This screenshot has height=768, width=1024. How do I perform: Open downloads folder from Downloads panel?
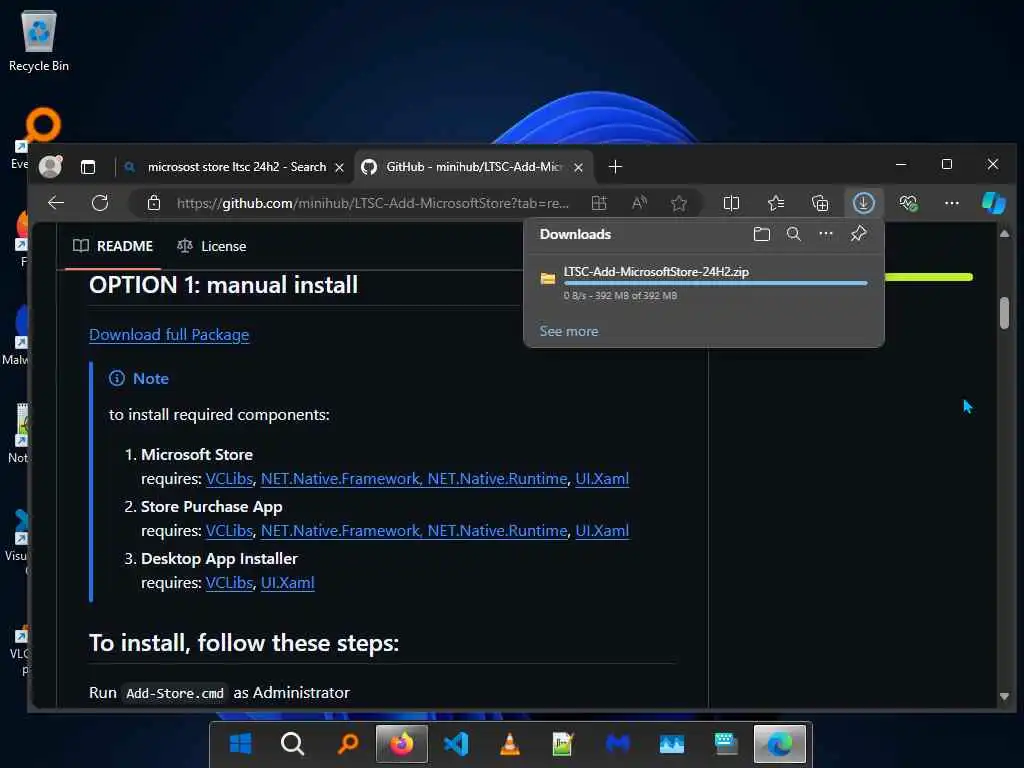[x=761, y=234]
